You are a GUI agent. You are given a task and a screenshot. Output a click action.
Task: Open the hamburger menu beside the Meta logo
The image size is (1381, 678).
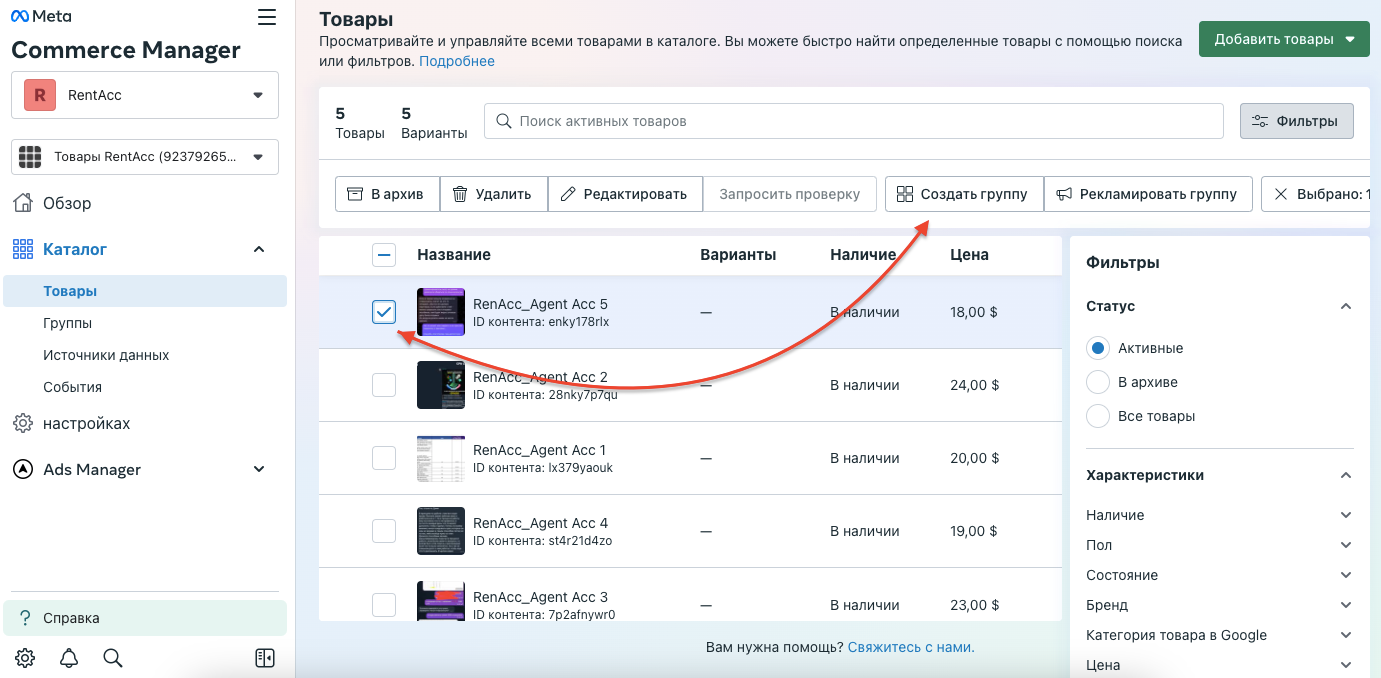coord(267,17)
